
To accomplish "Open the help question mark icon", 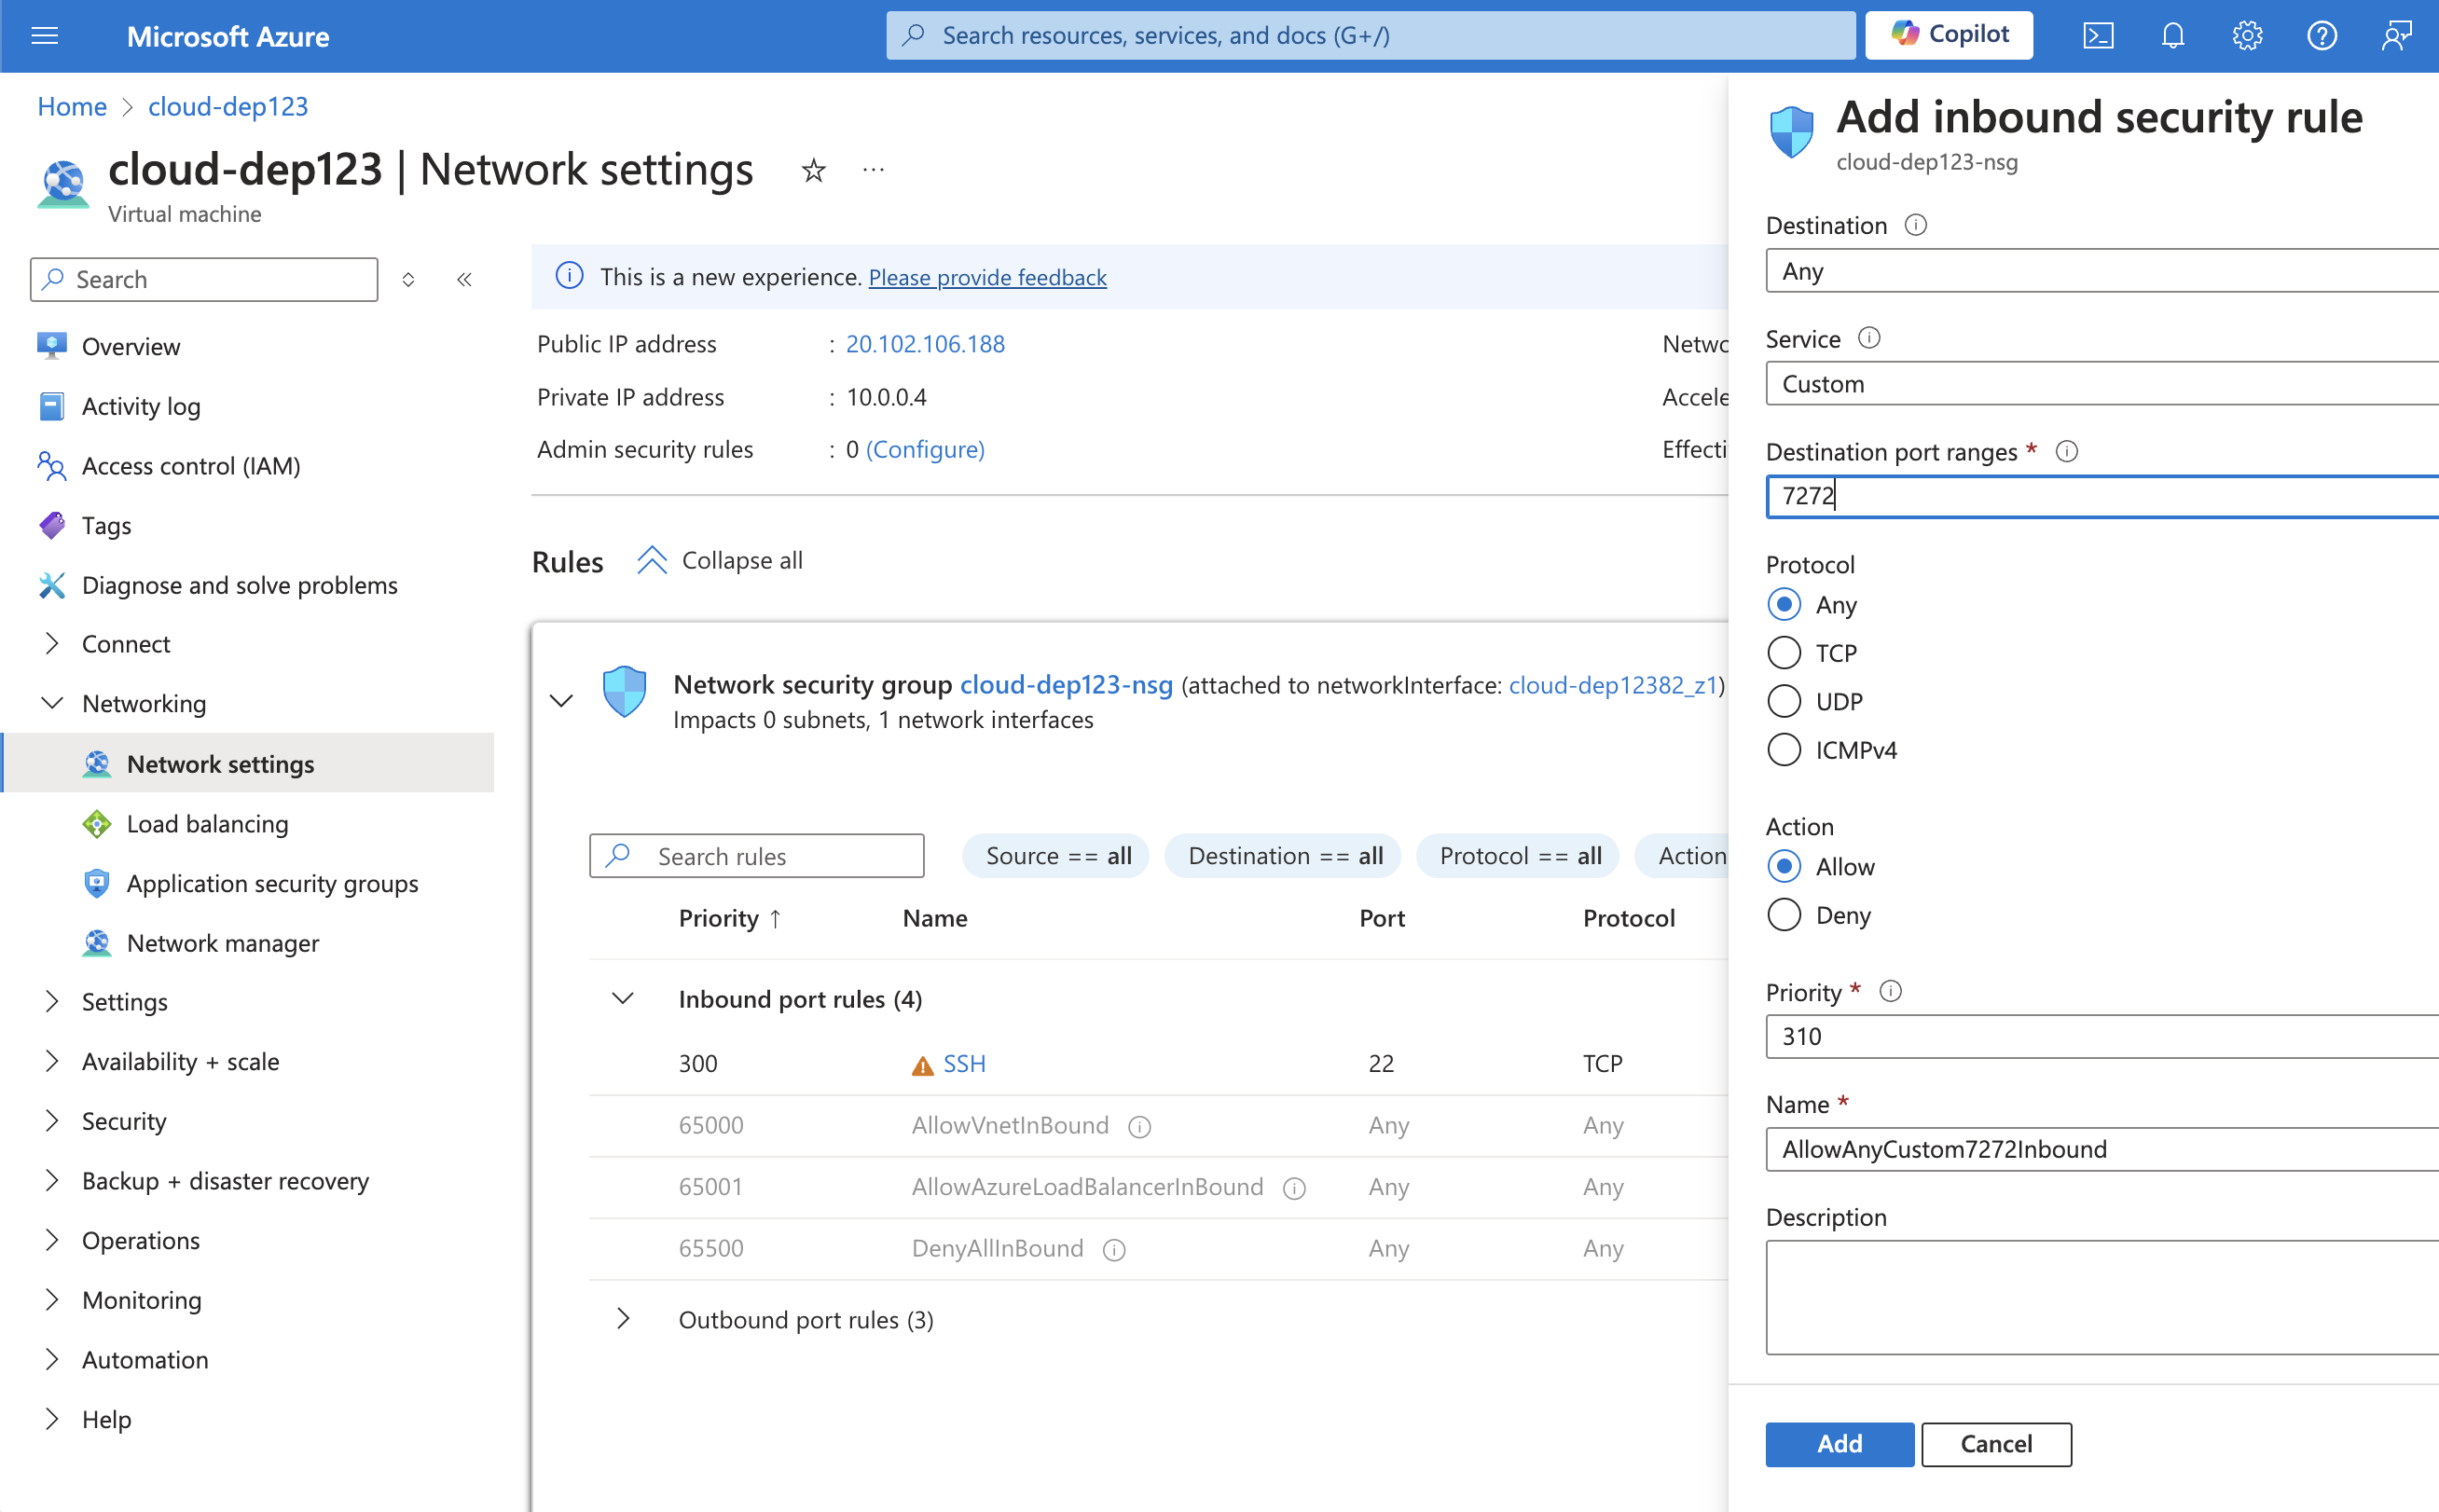I will coord(2321,36).
